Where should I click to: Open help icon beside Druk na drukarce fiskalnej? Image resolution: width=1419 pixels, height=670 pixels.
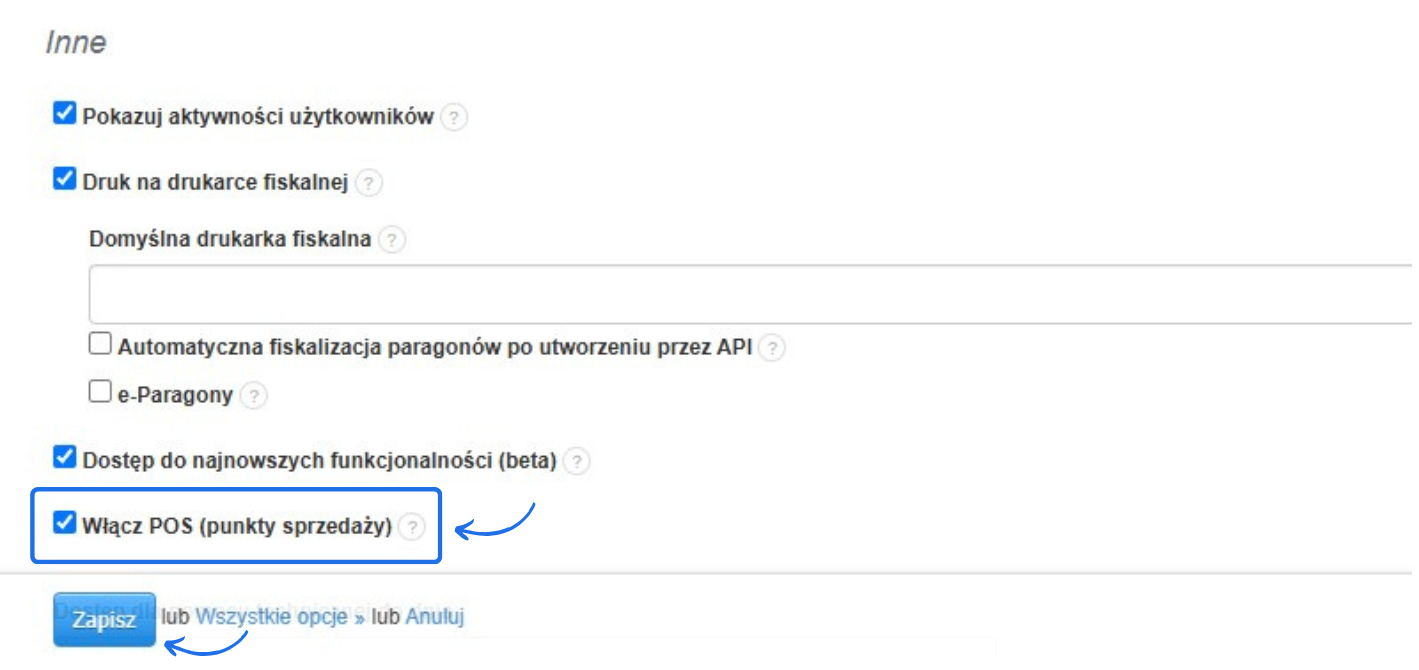click(x=369, y=183)
